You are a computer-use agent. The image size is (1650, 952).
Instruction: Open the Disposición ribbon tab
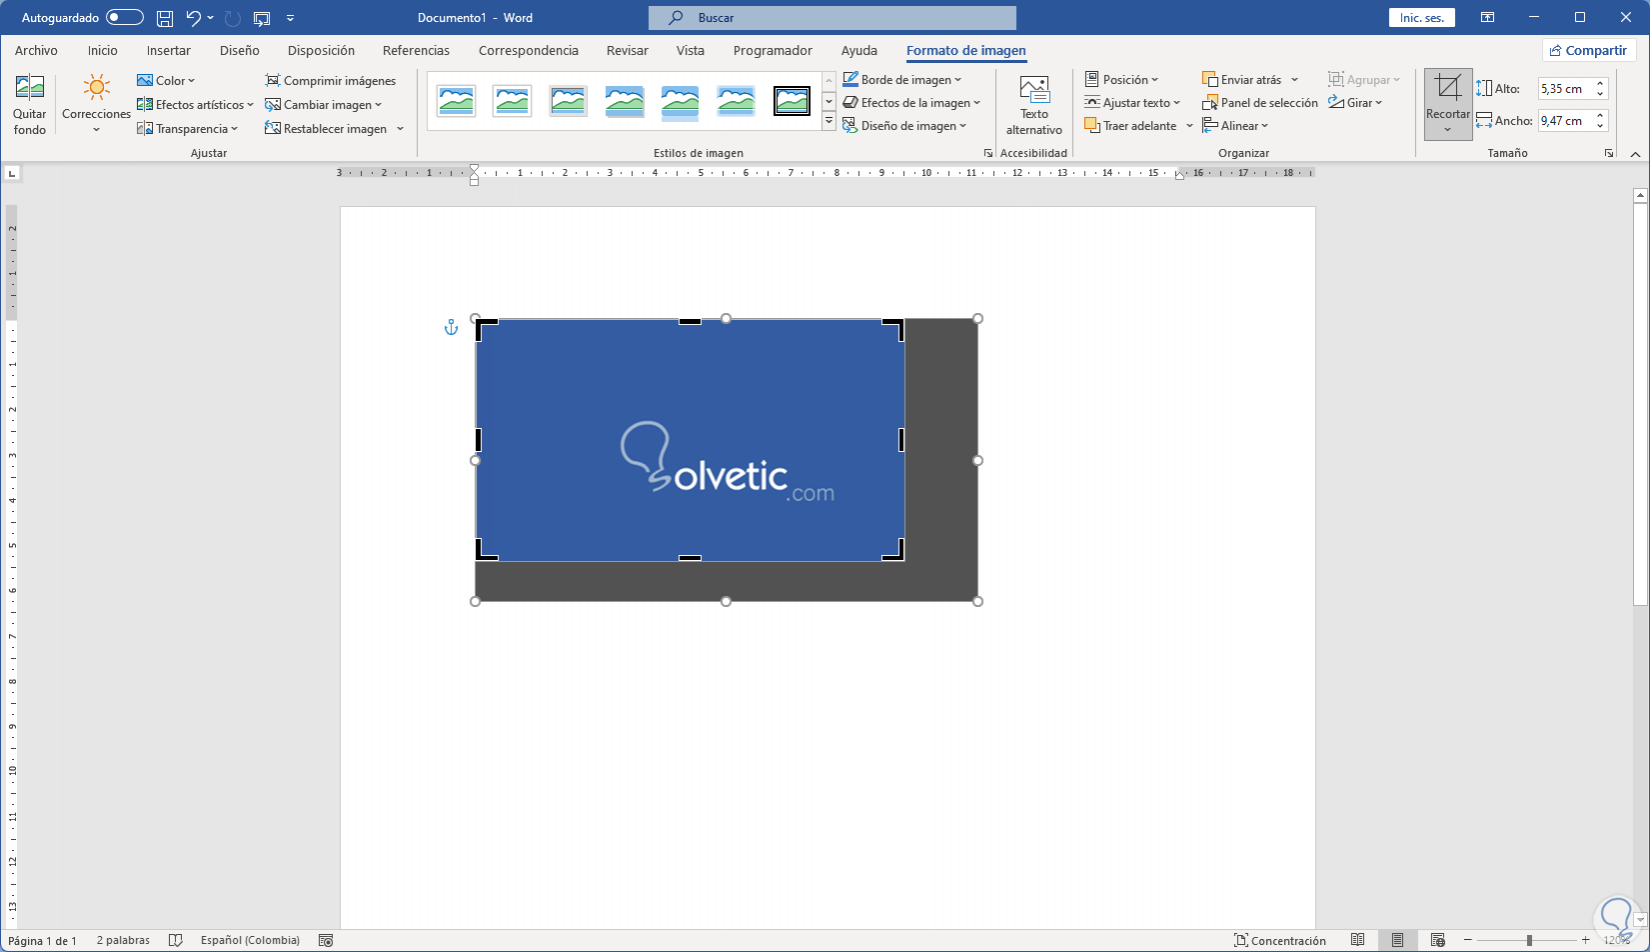[321, 51]
